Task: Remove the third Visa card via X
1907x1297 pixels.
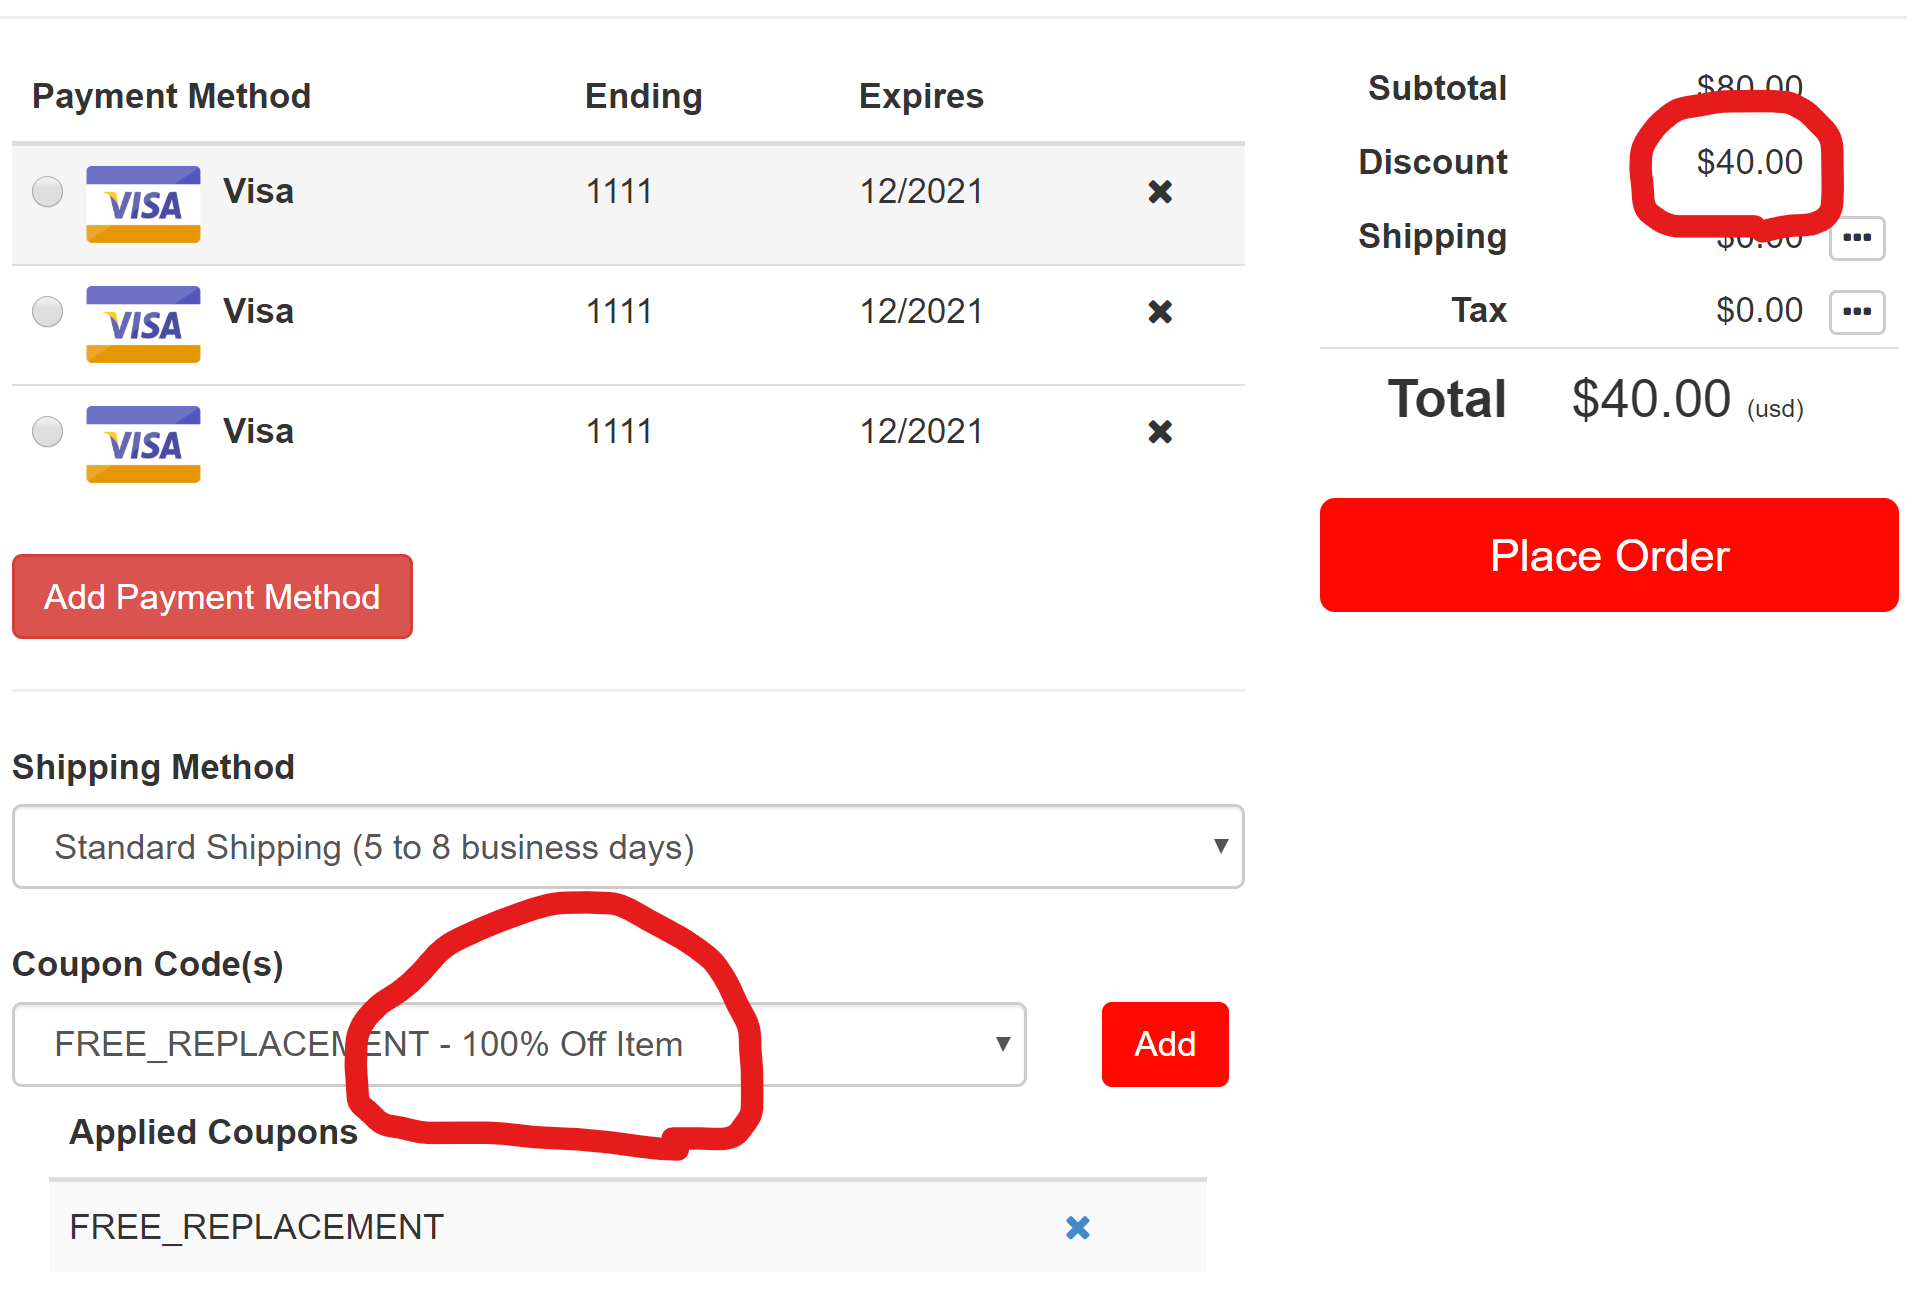Action: tap(1160, 432)
